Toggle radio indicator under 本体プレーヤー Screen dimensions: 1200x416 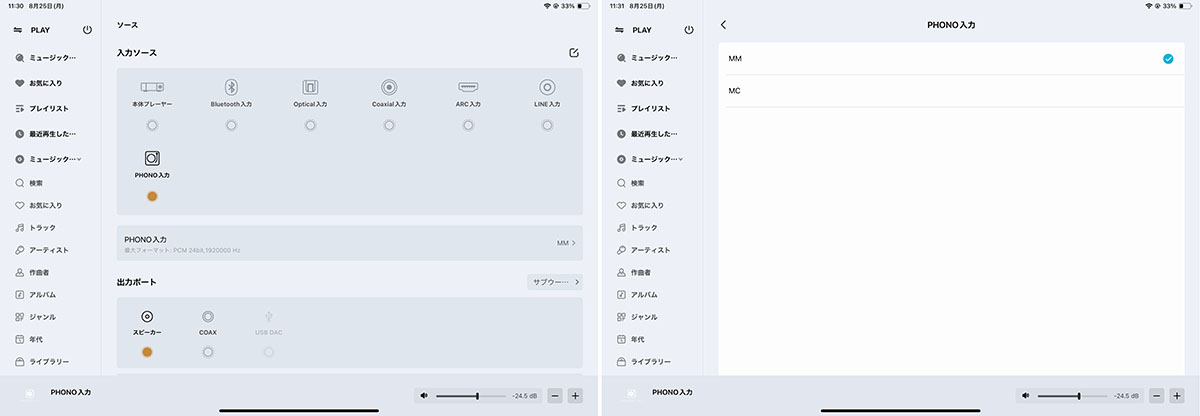(x=152, y=125)
